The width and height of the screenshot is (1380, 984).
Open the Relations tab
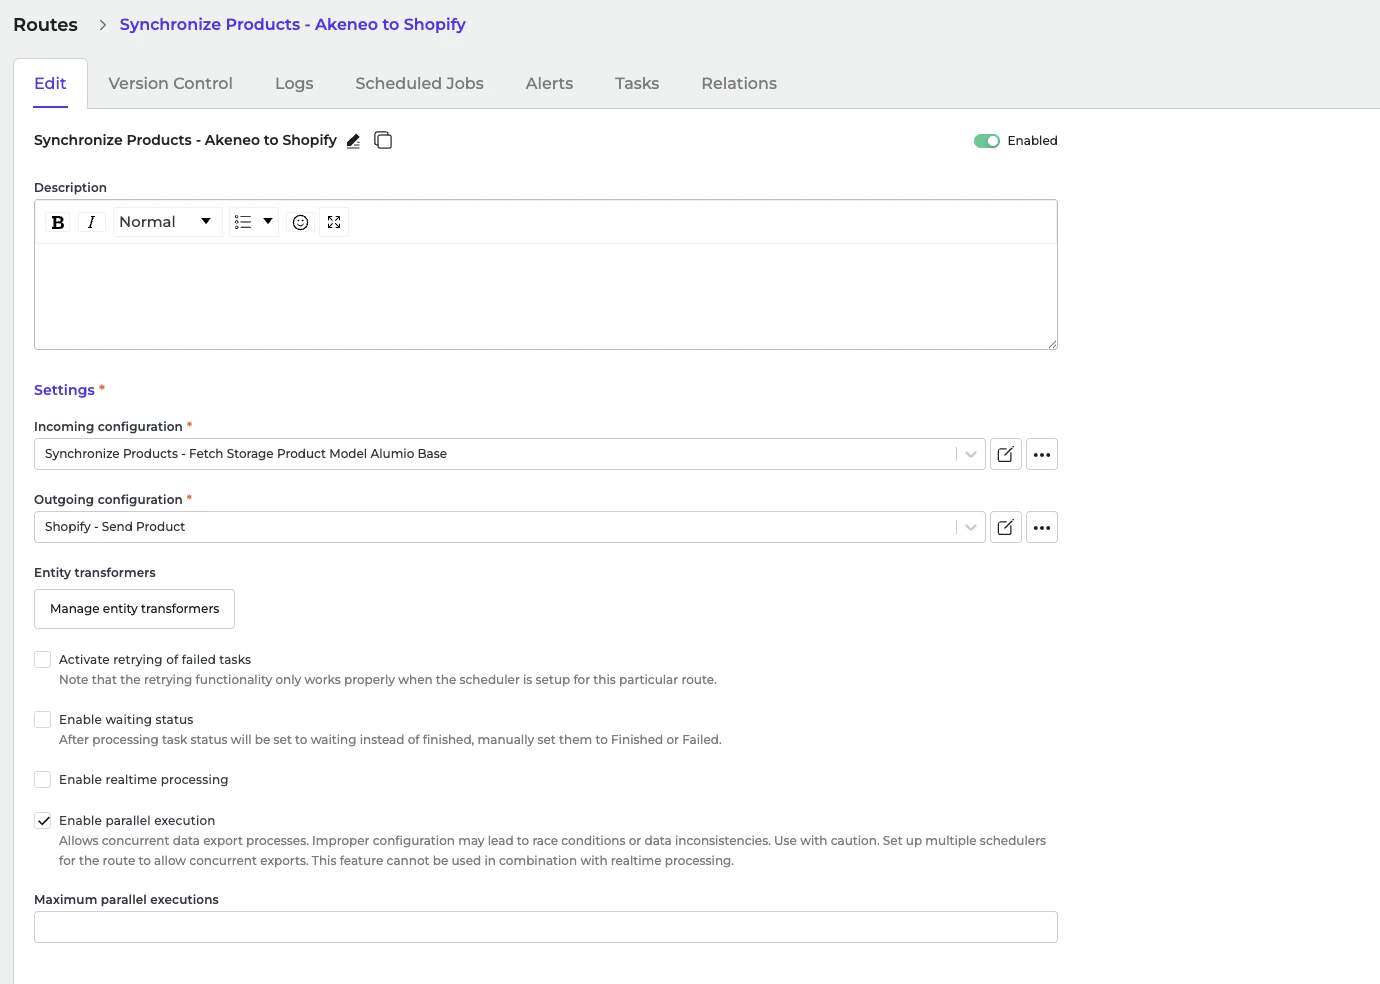pyautogui.click(x=739, y=84)
